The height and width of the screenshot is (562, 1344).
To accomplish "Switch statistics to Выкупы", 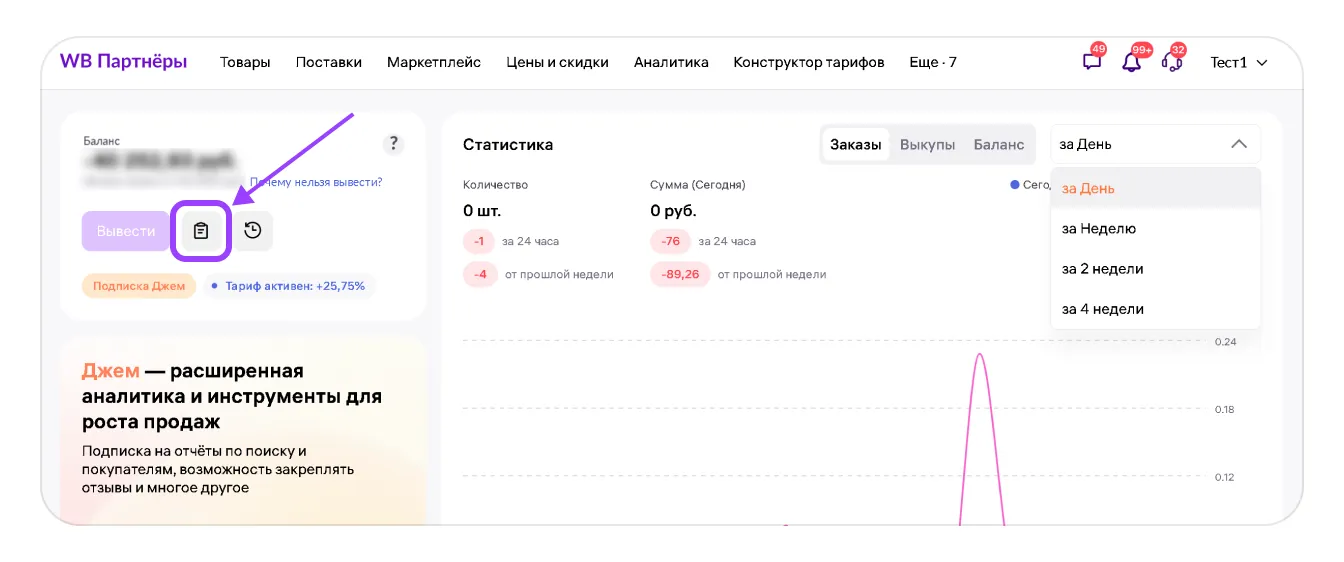I will coord(927,144).
